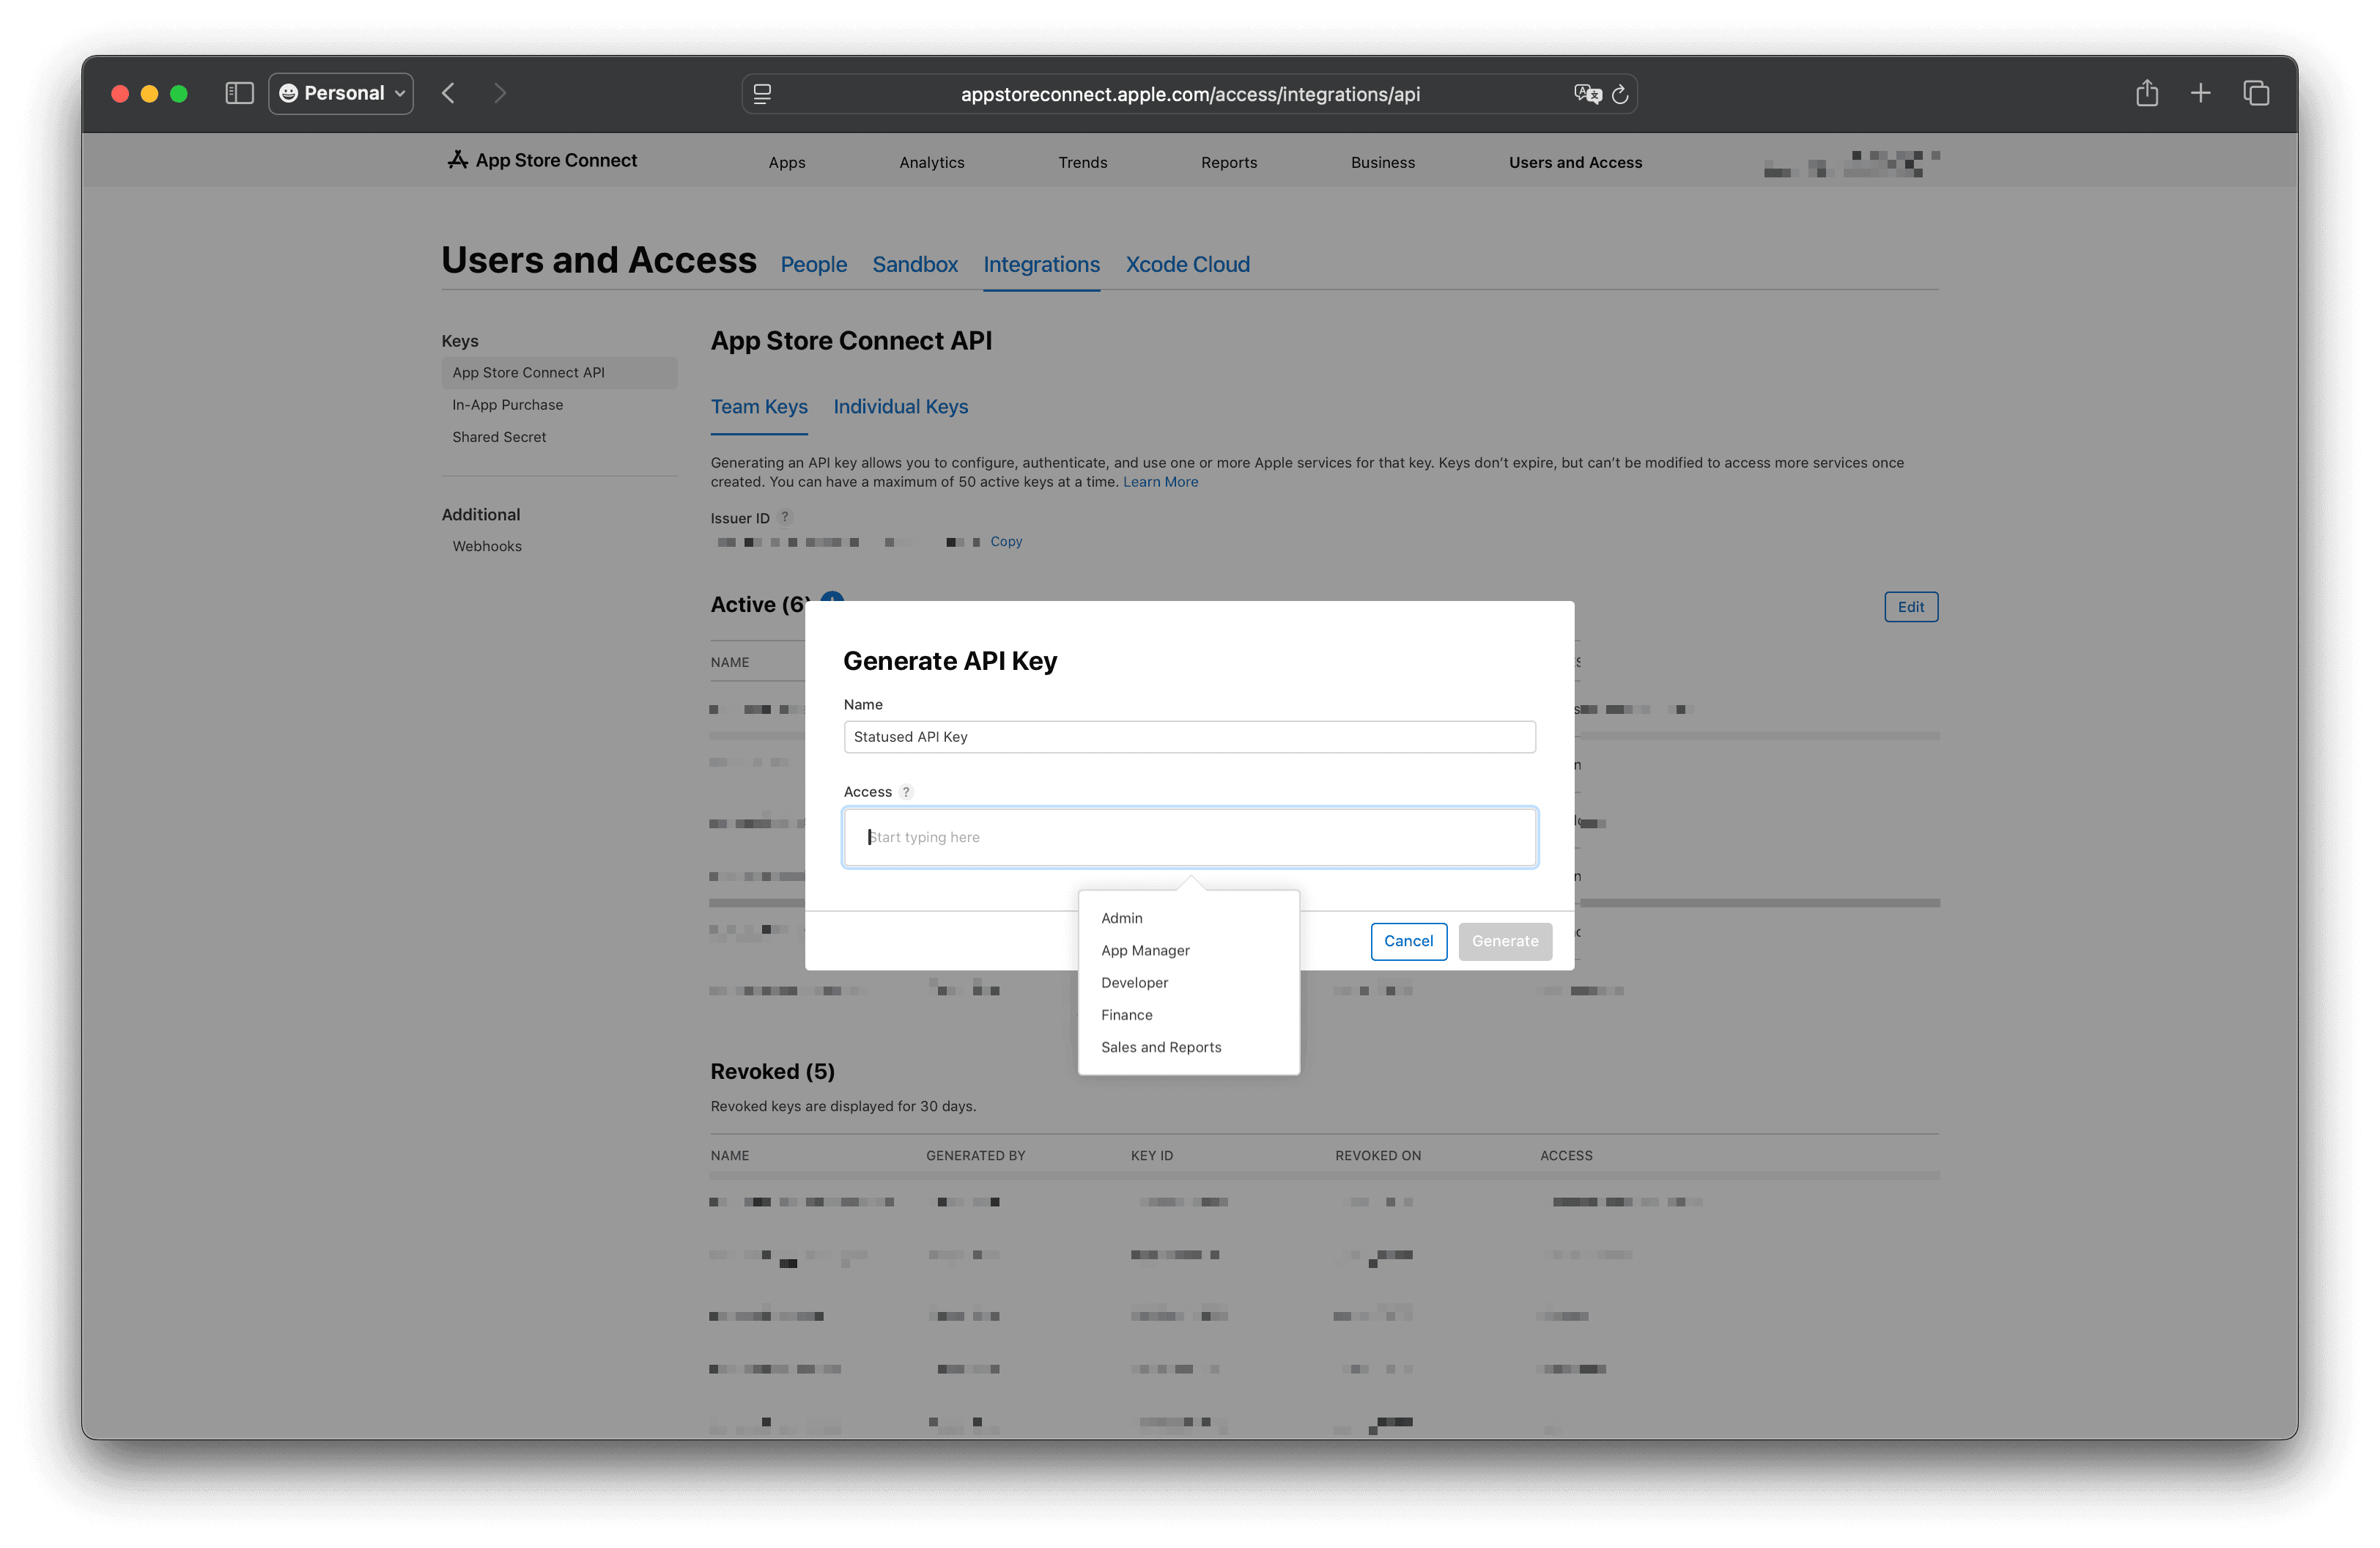The height and width of the screenshot is (1548, 2380).
Task: Switch to the Individual Keys tab
Action: point(899,406)
